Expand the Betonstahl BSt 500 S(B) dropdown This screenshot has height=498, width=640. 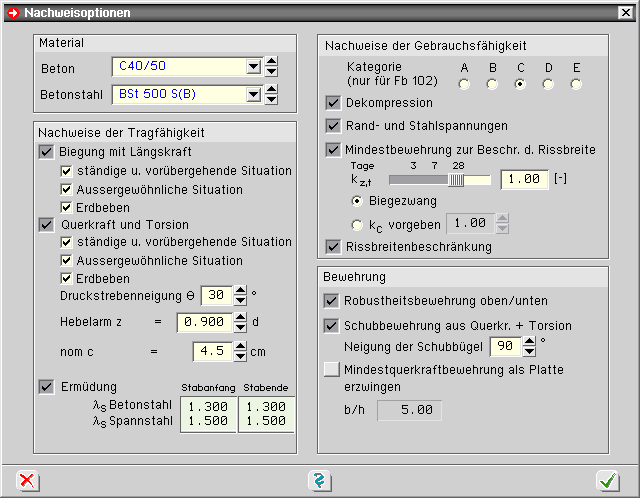253,95
